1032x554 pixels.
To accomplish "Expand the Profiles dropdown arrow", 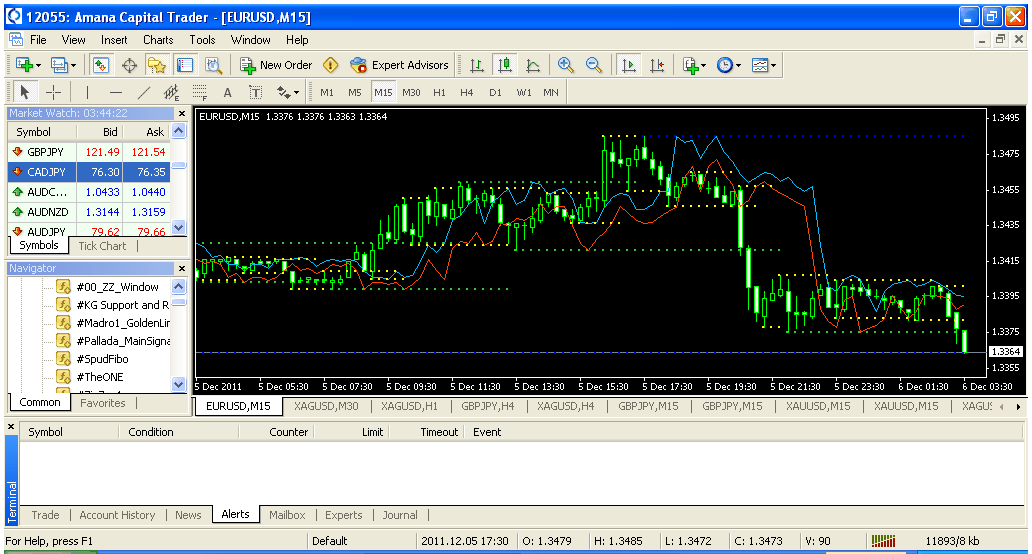I will [x=73, y=65].
